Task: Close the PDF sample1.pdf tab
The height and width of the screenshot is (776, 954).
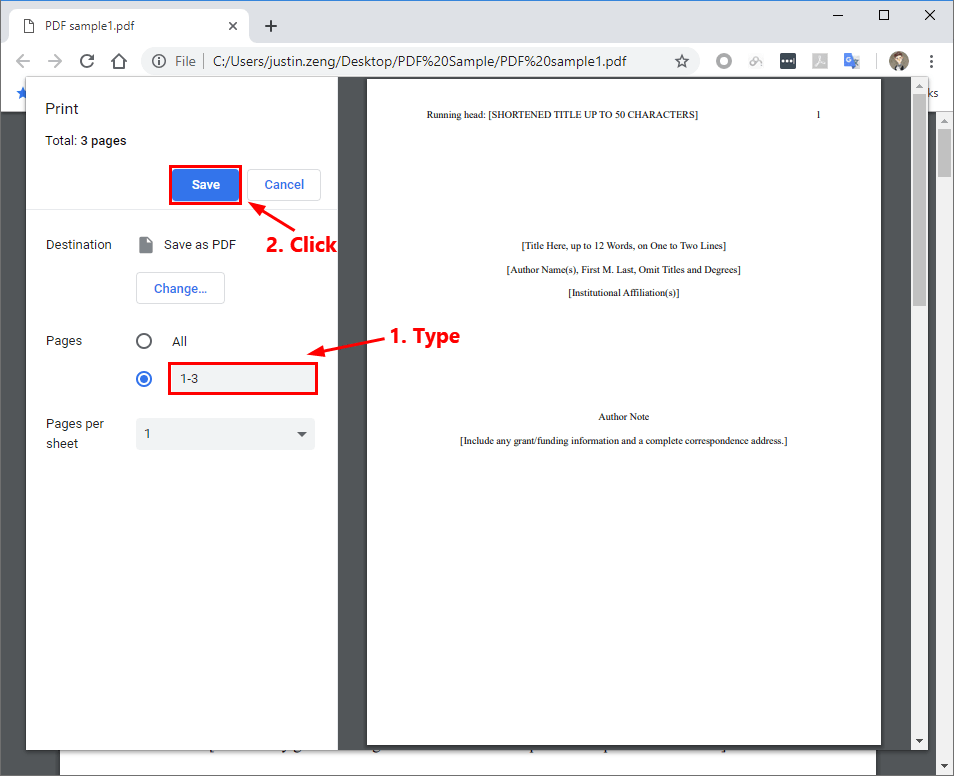Action: coord(233,25)
